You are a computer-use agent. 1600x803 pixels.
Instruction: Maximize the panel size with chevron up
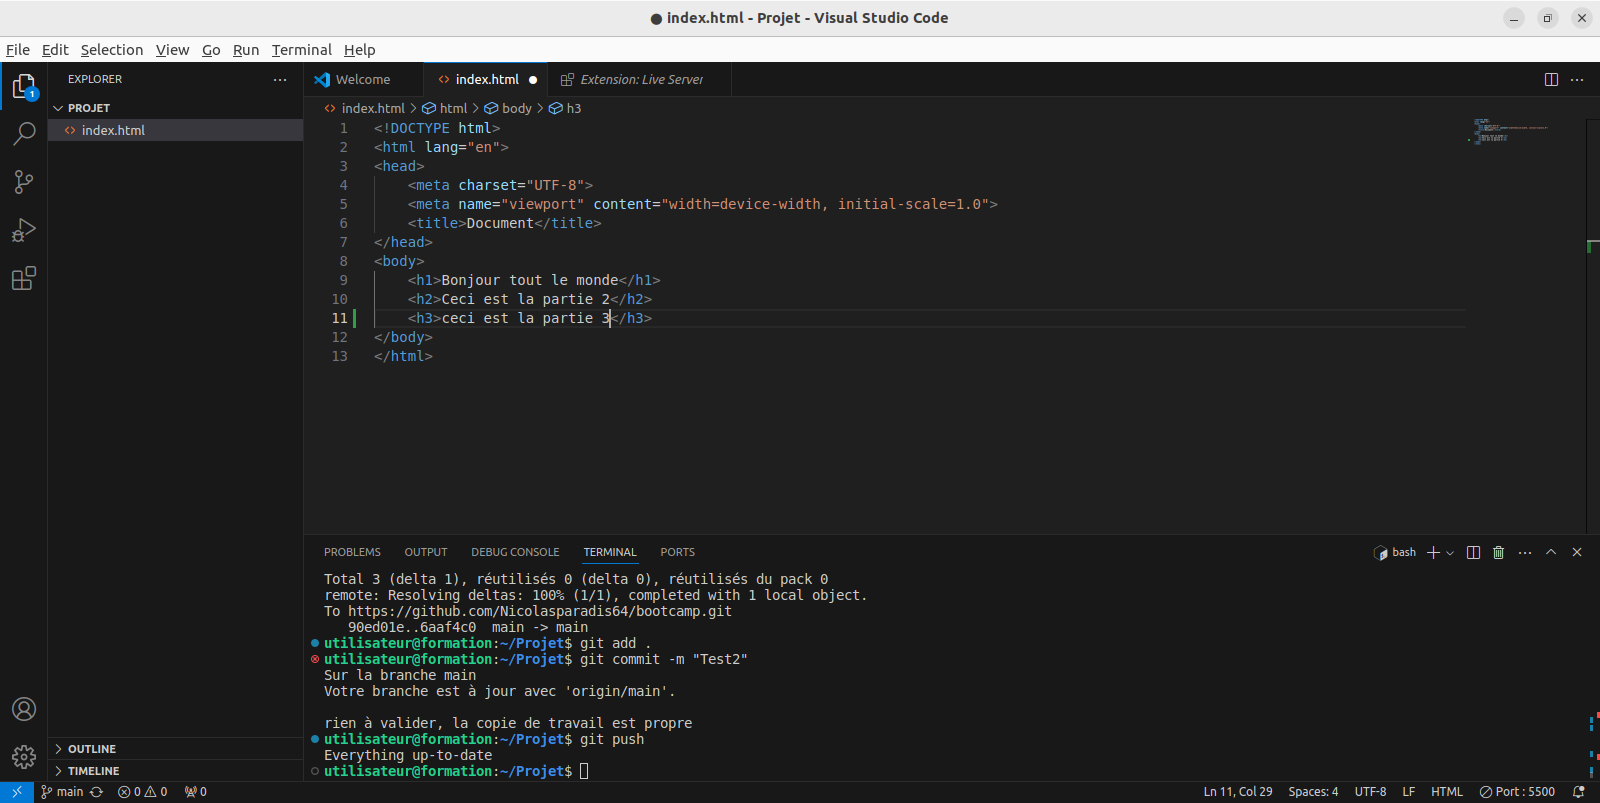[x=1551, y=552]
